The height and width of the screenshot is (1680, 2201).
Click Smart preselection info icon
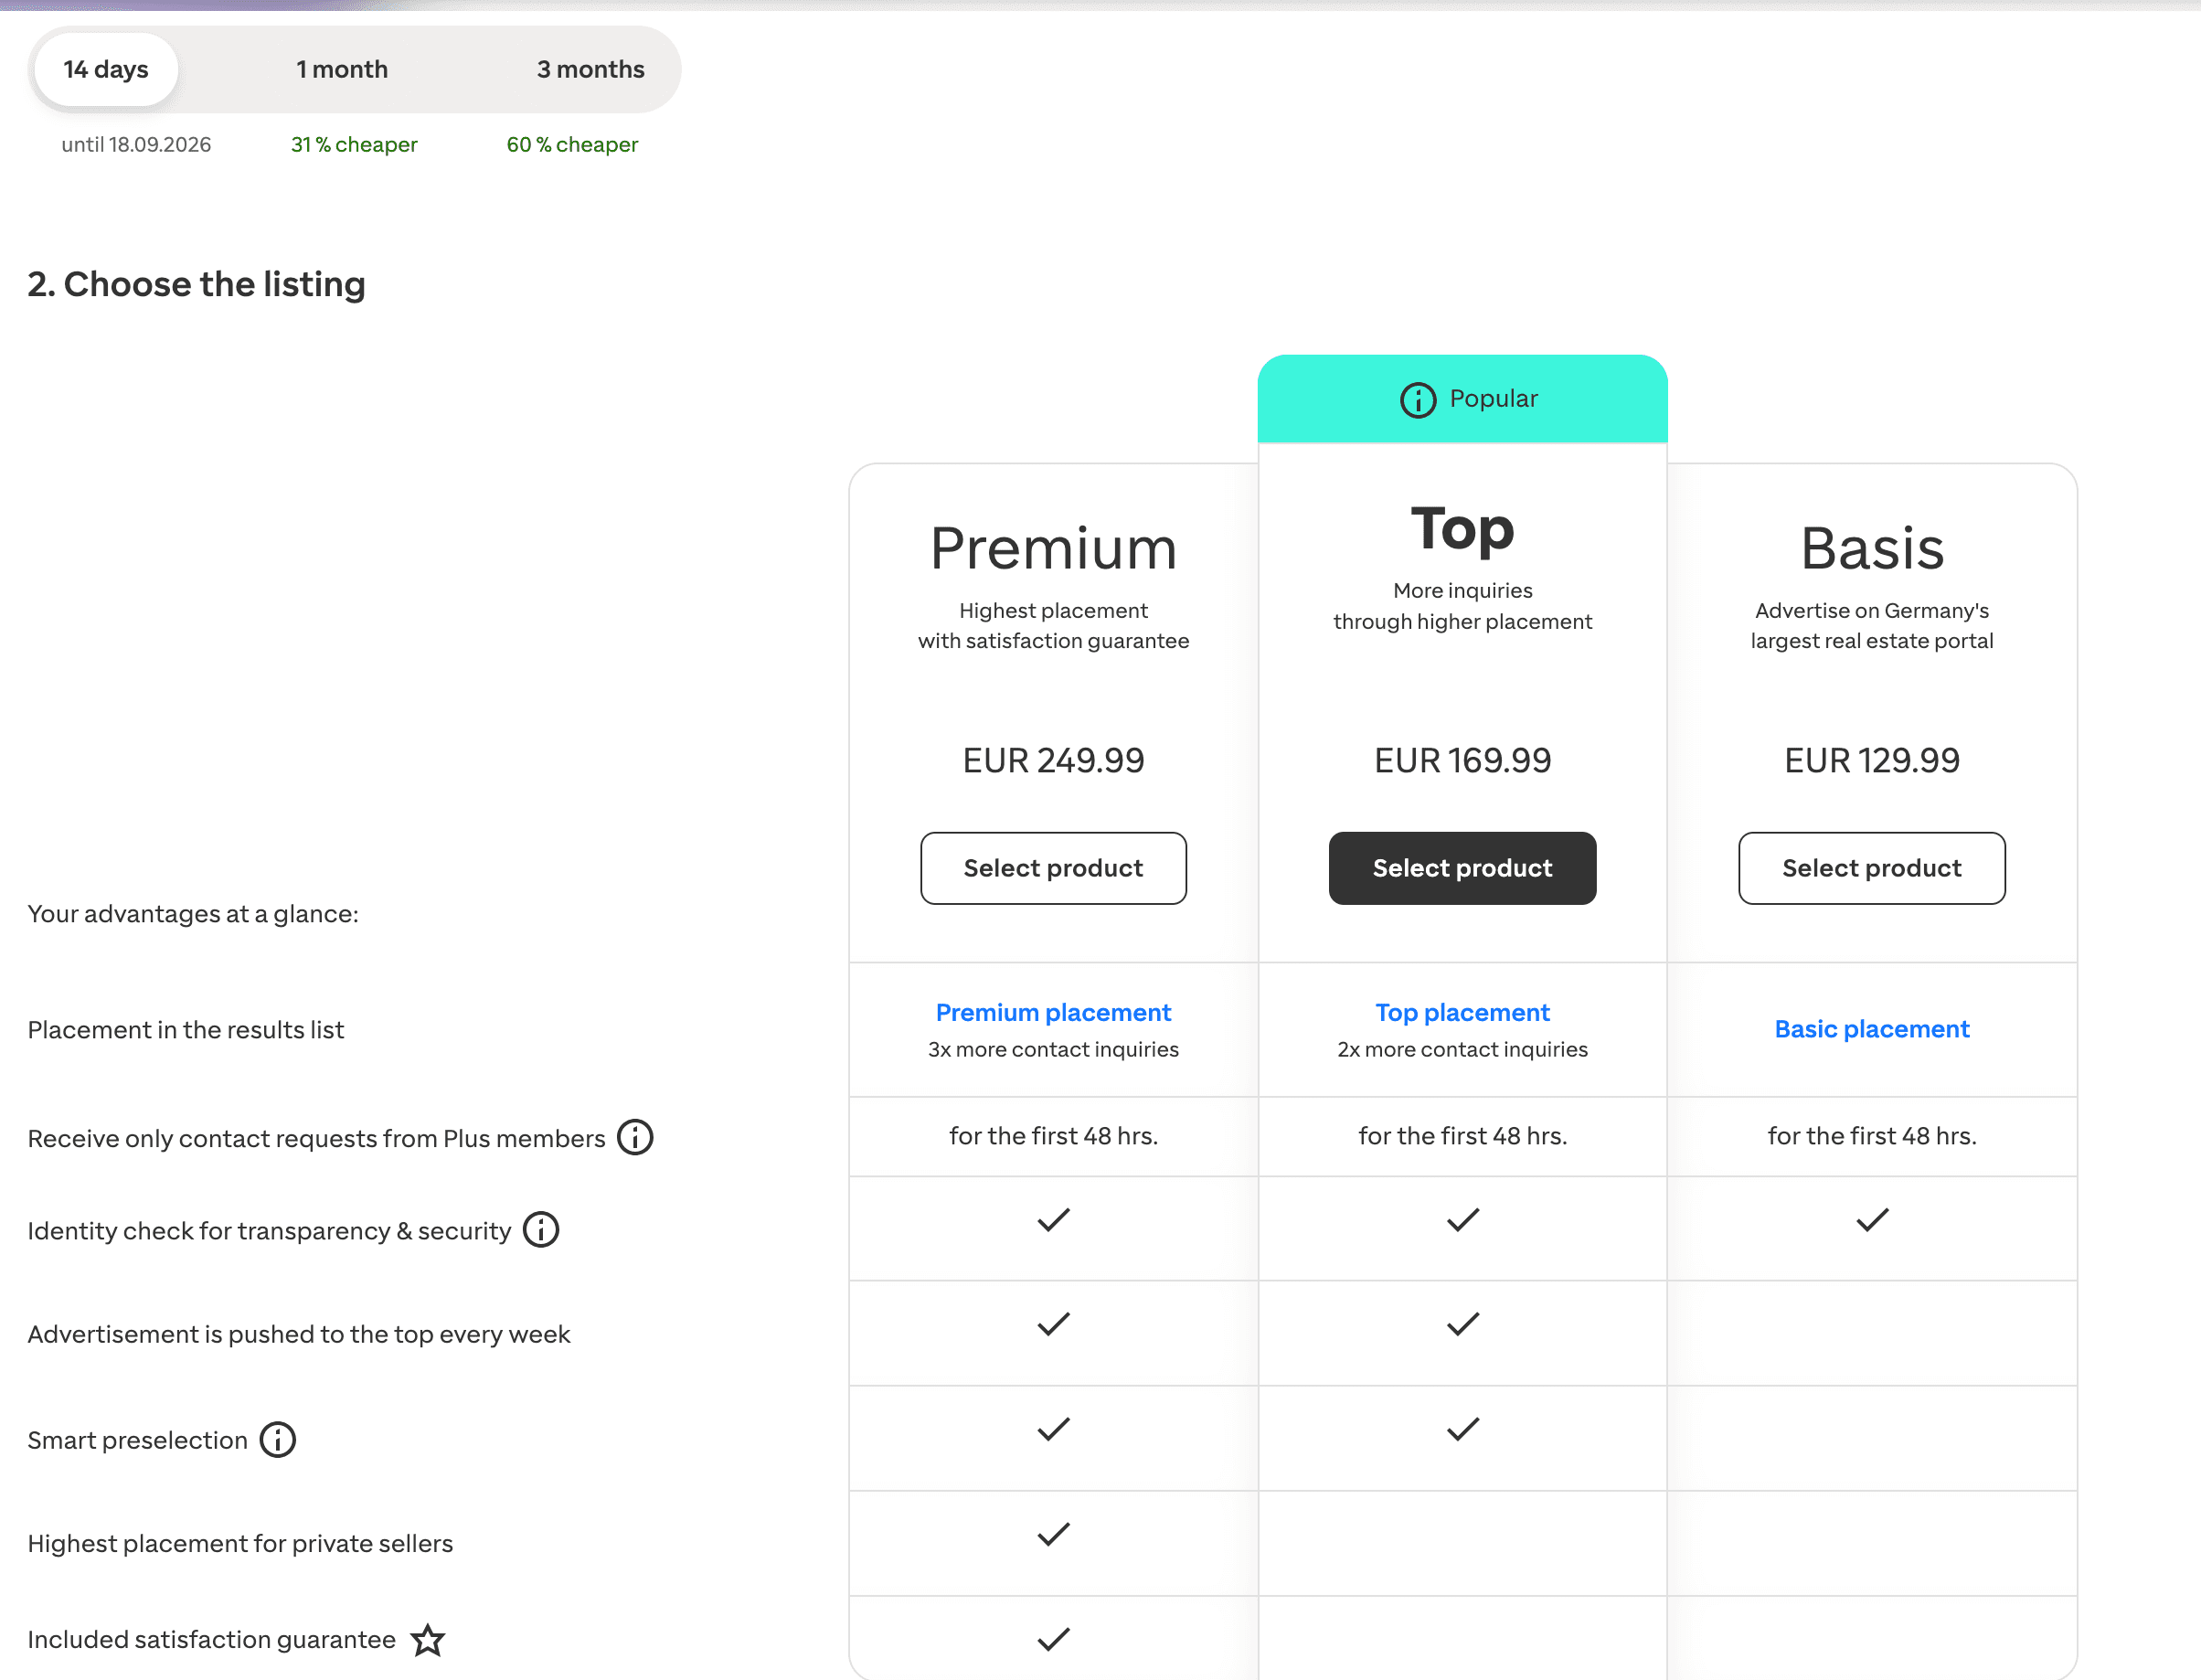tap(278, 1440)
